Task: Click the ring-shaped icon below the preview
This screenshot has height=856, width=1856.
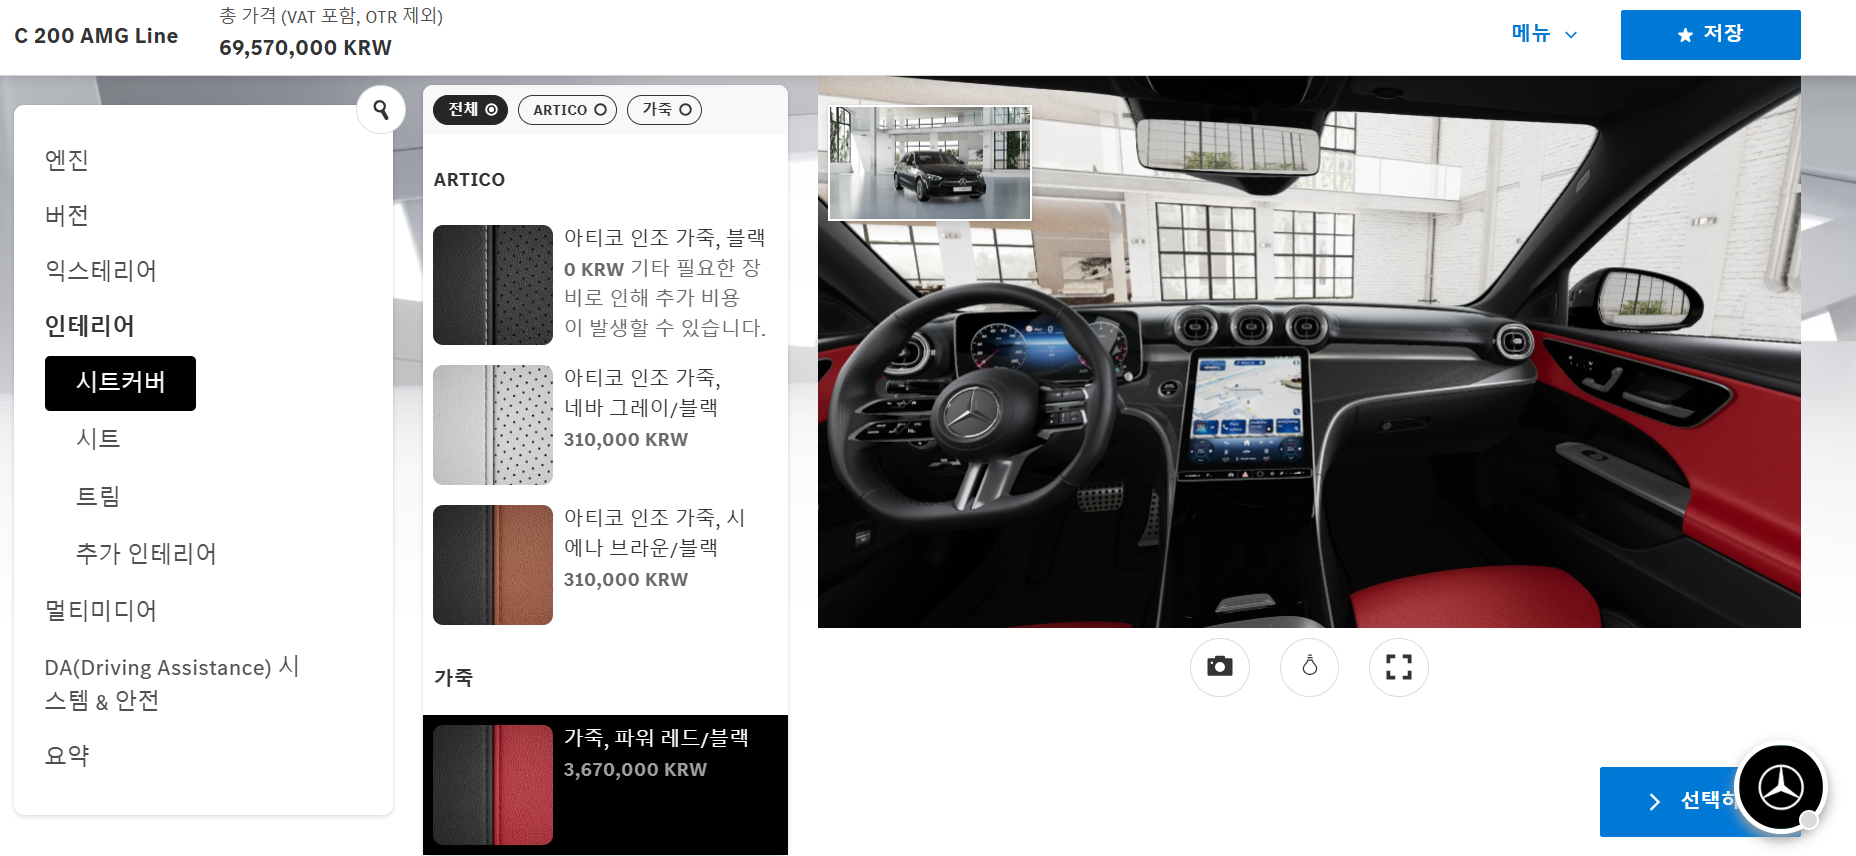Action: click(x=1309, y=667)
